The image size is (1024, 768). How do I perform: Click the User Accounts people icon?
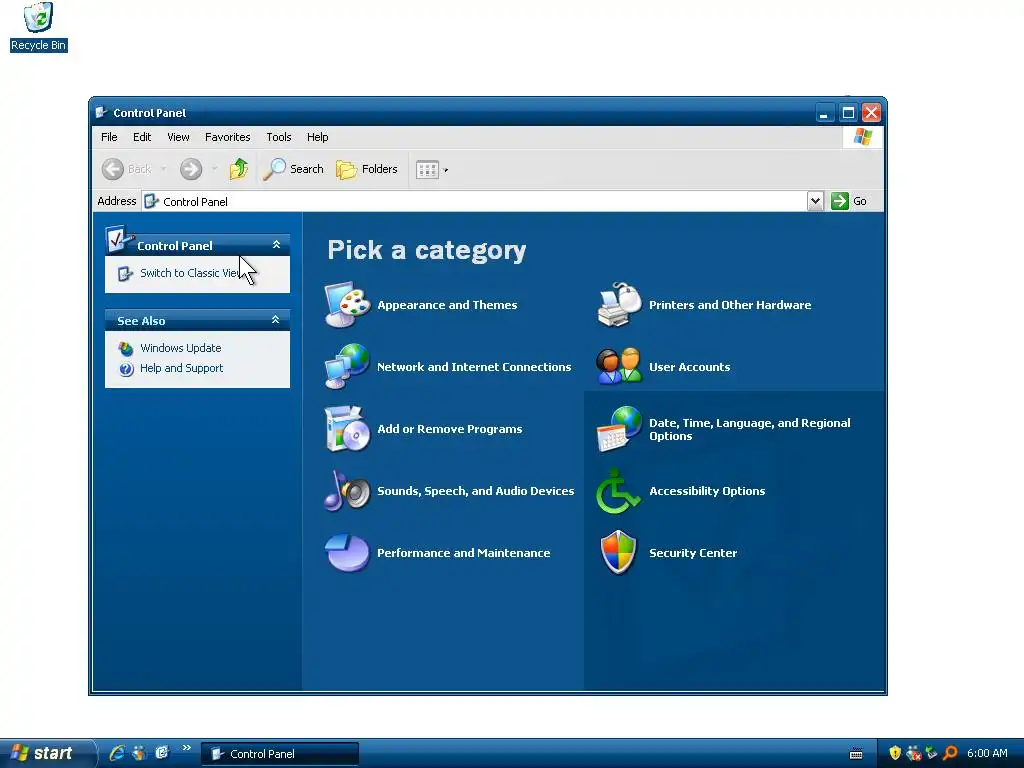coord(619,366)
